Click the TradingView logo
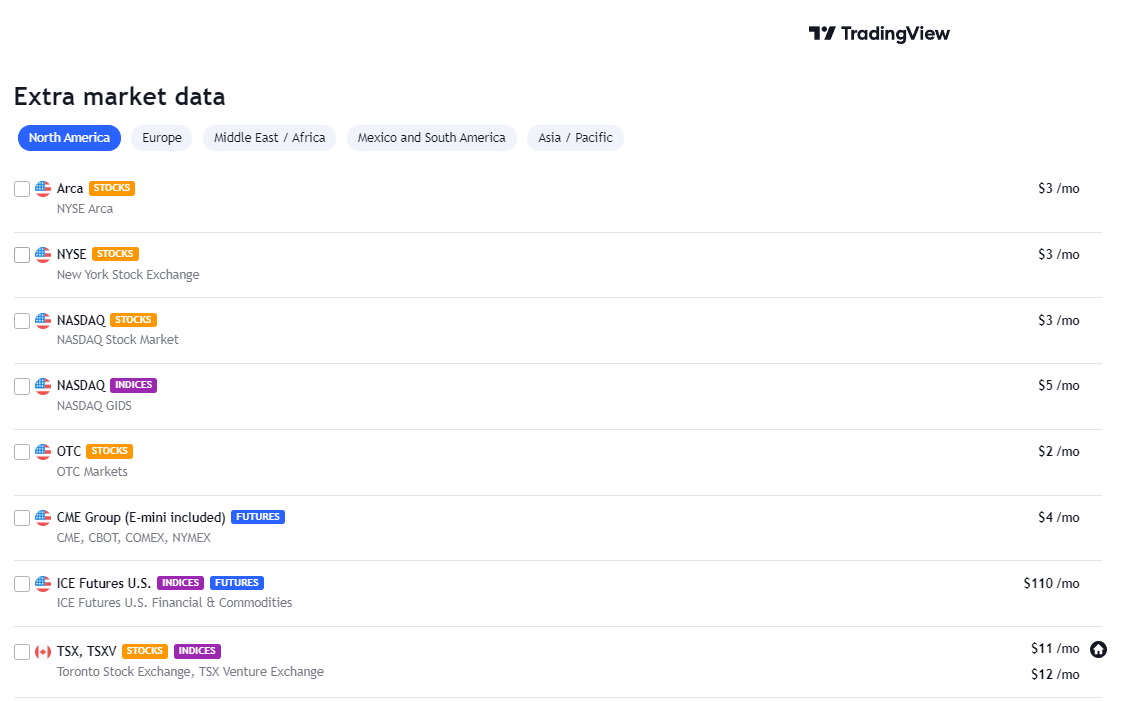 [879, 34]
